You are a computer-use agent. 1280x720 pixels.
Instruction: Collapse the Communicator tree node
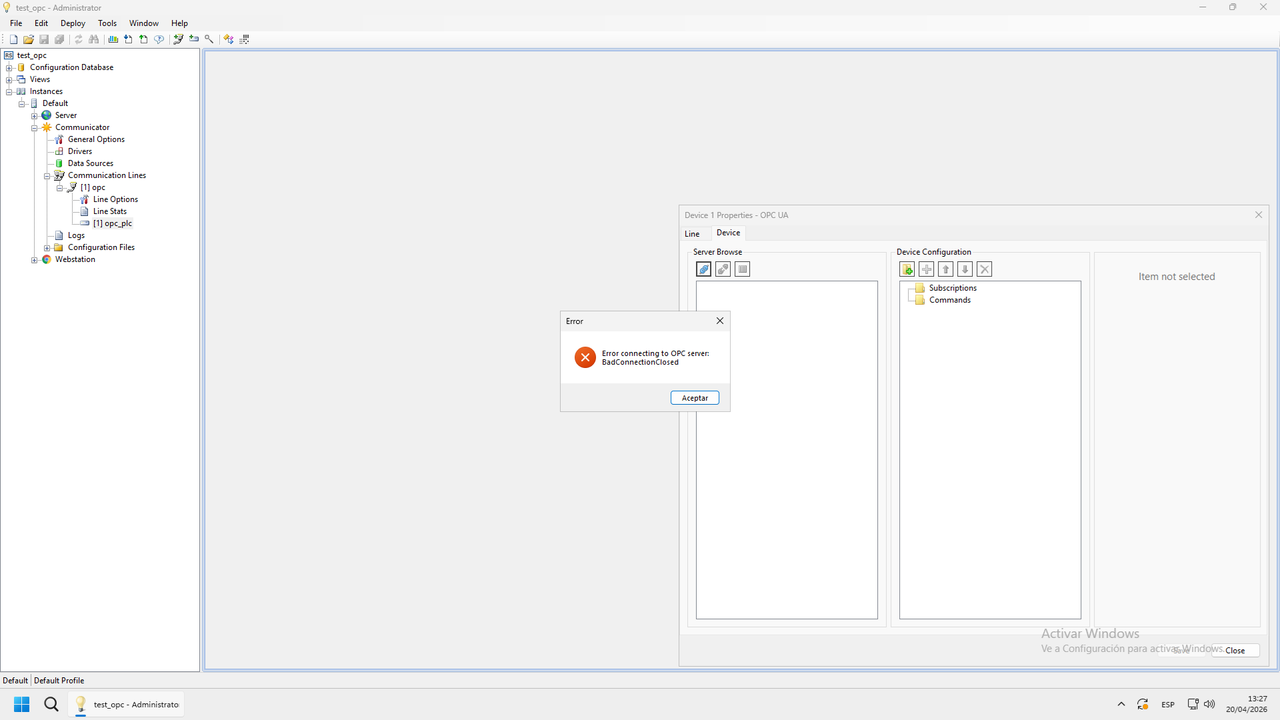coord(34,127)
